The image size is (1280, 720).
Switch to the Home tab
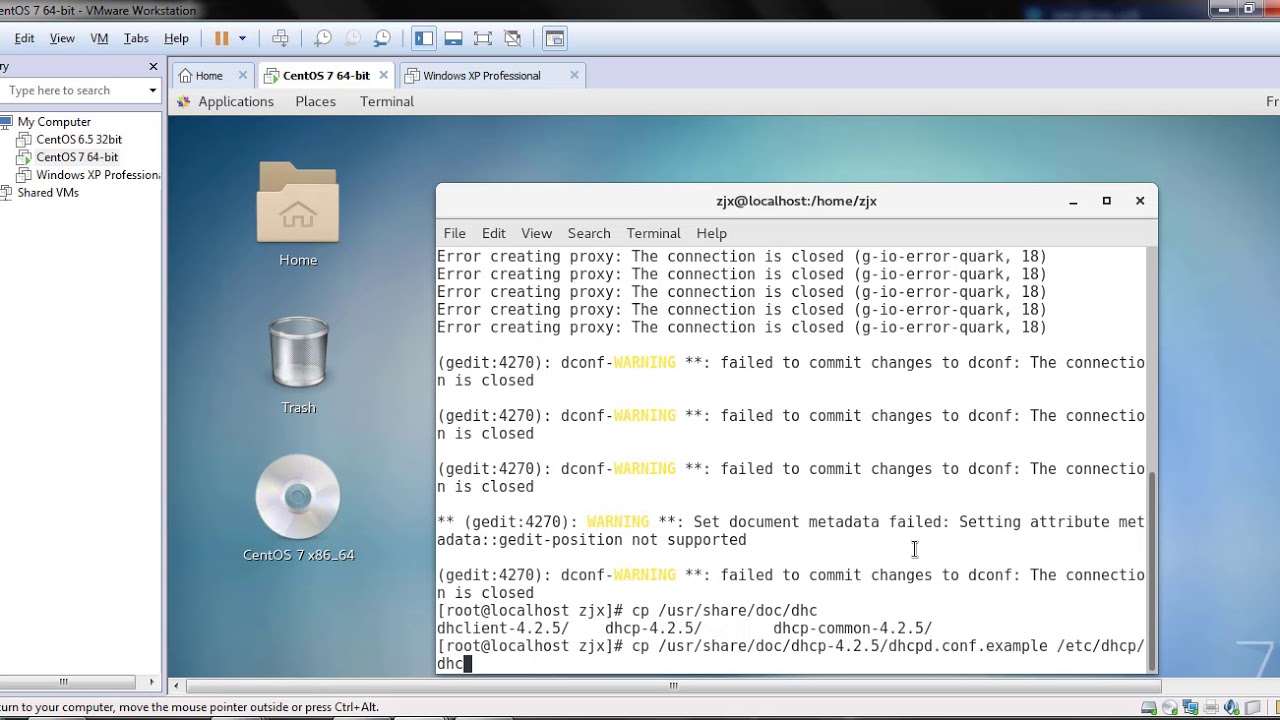pos(209,75)
